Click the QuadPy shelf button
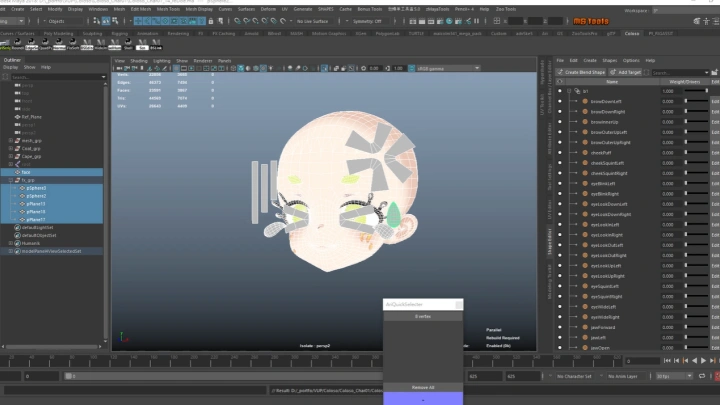This screenshot has width=720, height=405. point(45,44)
